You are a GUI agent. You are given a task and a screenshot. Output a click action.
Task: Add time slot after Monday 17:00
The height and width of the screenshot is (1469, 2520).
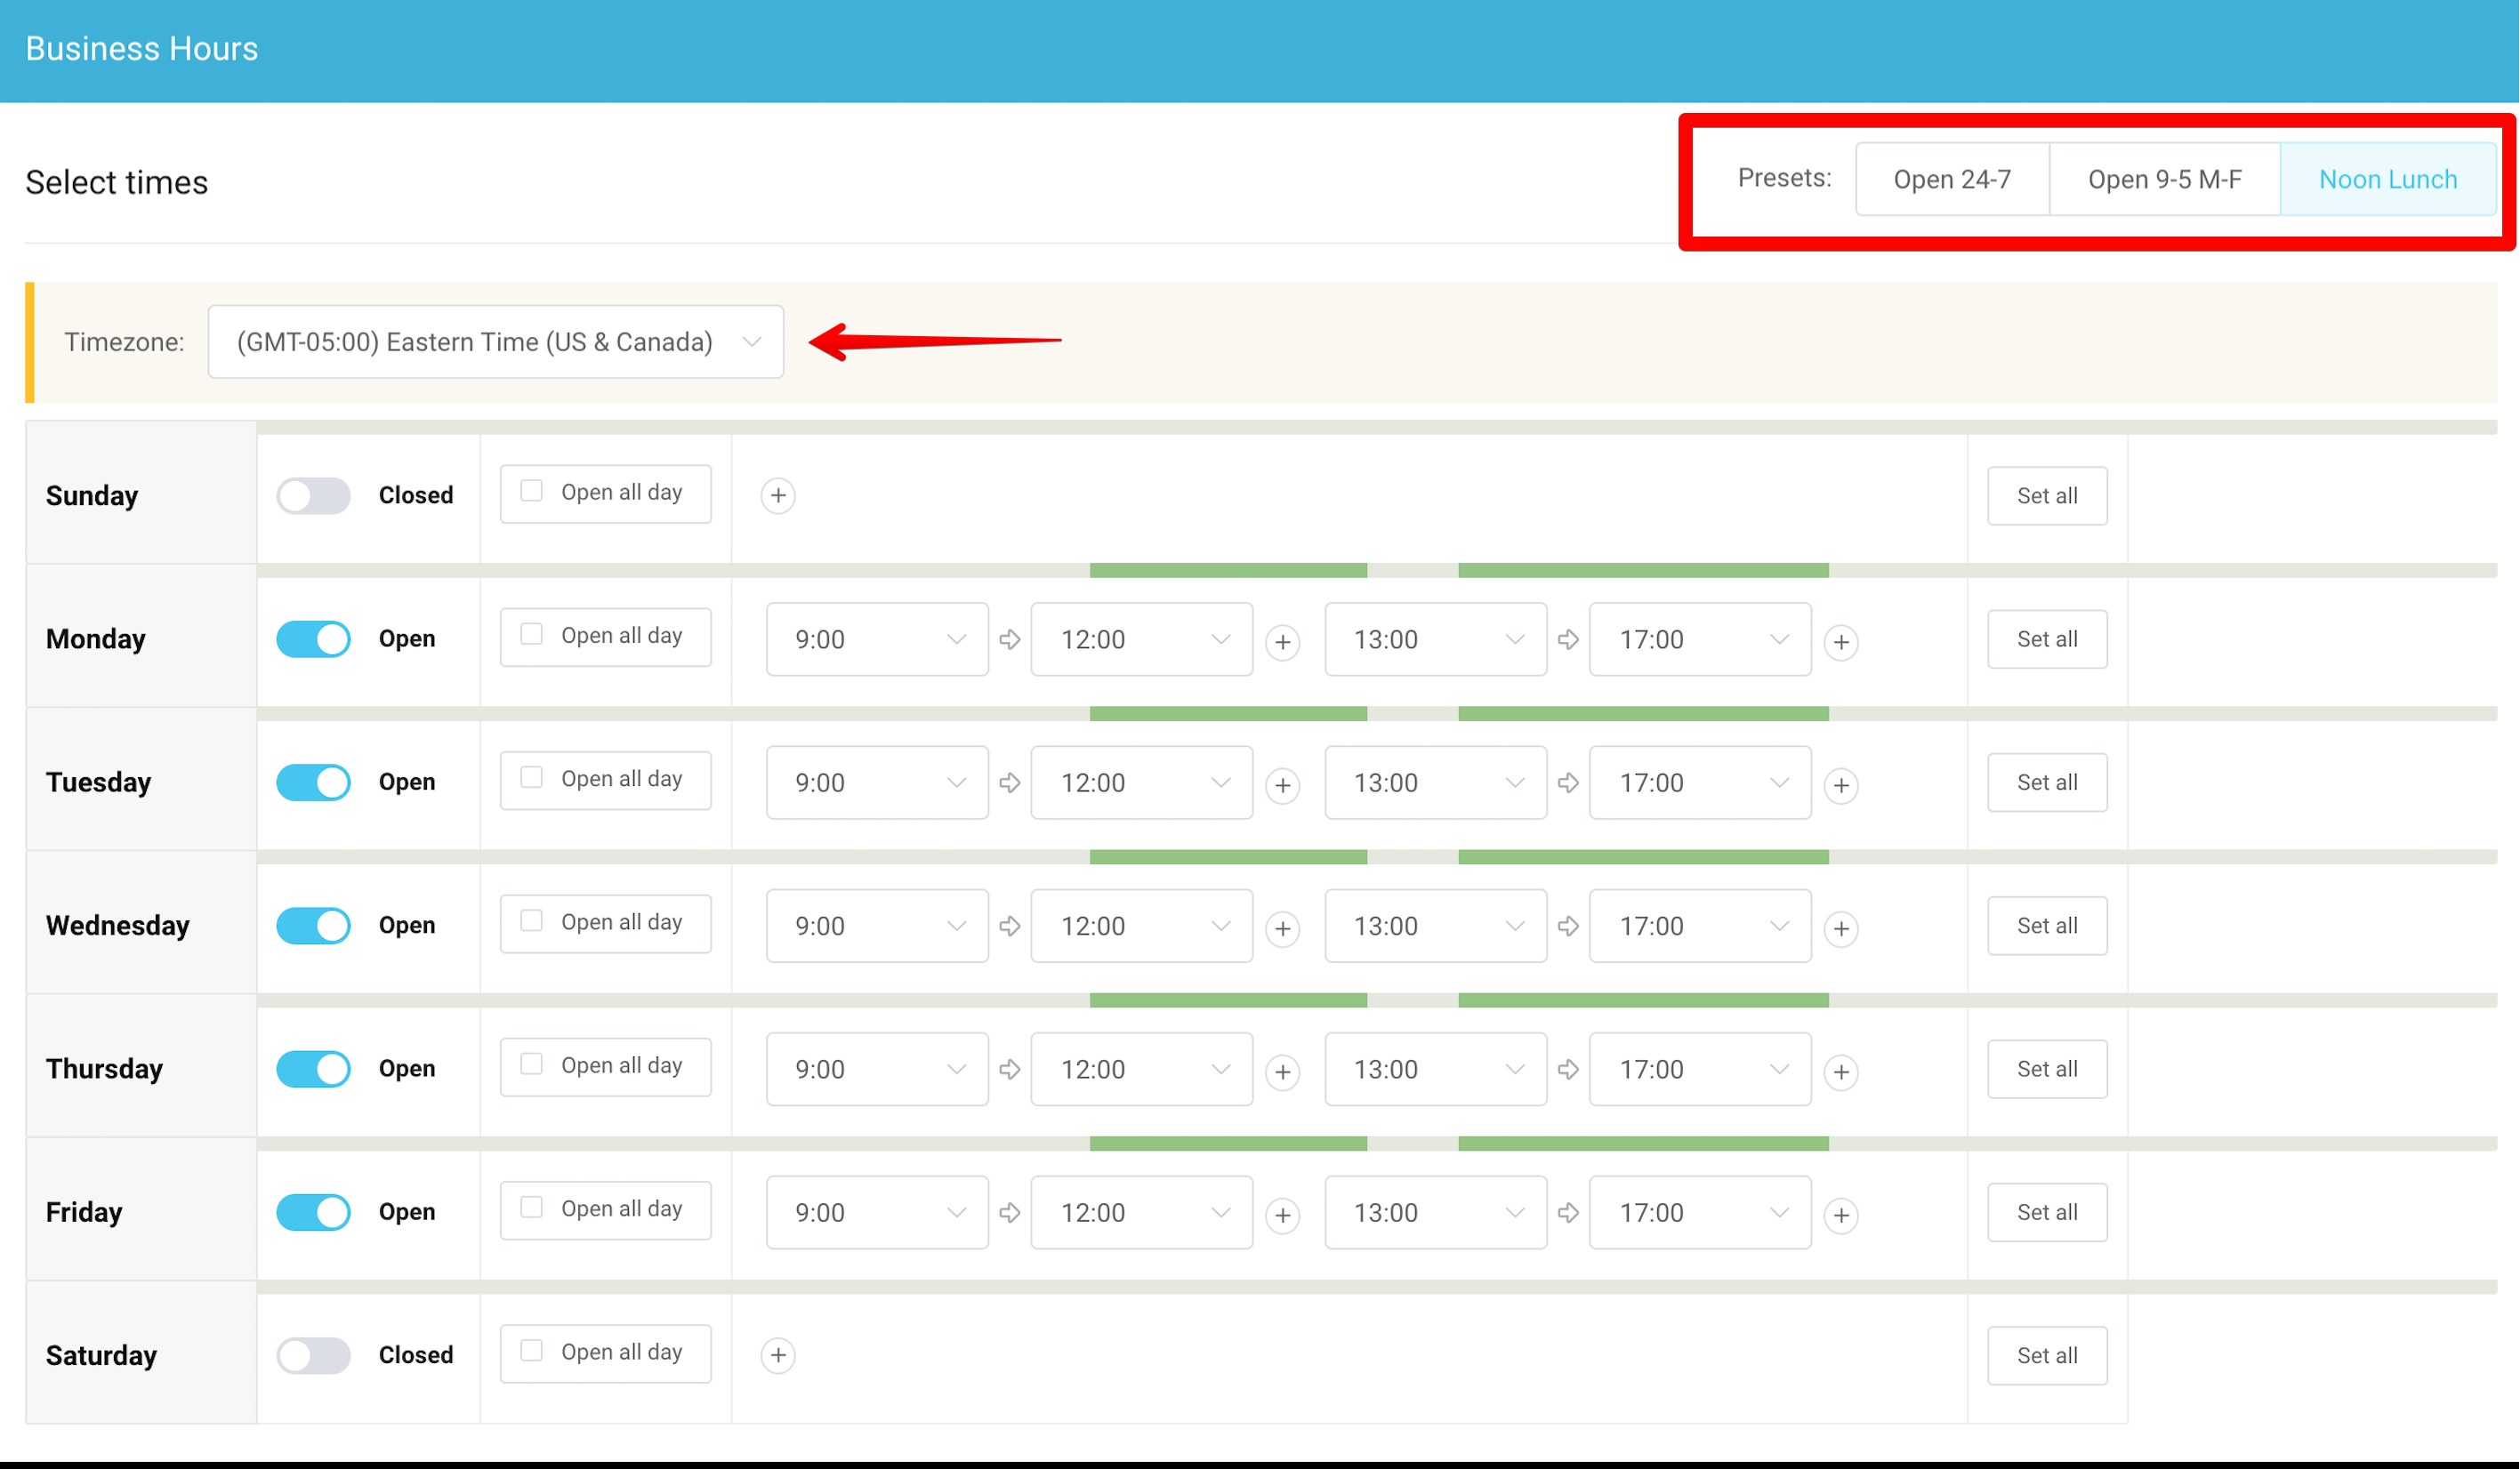coord(1841,641)
